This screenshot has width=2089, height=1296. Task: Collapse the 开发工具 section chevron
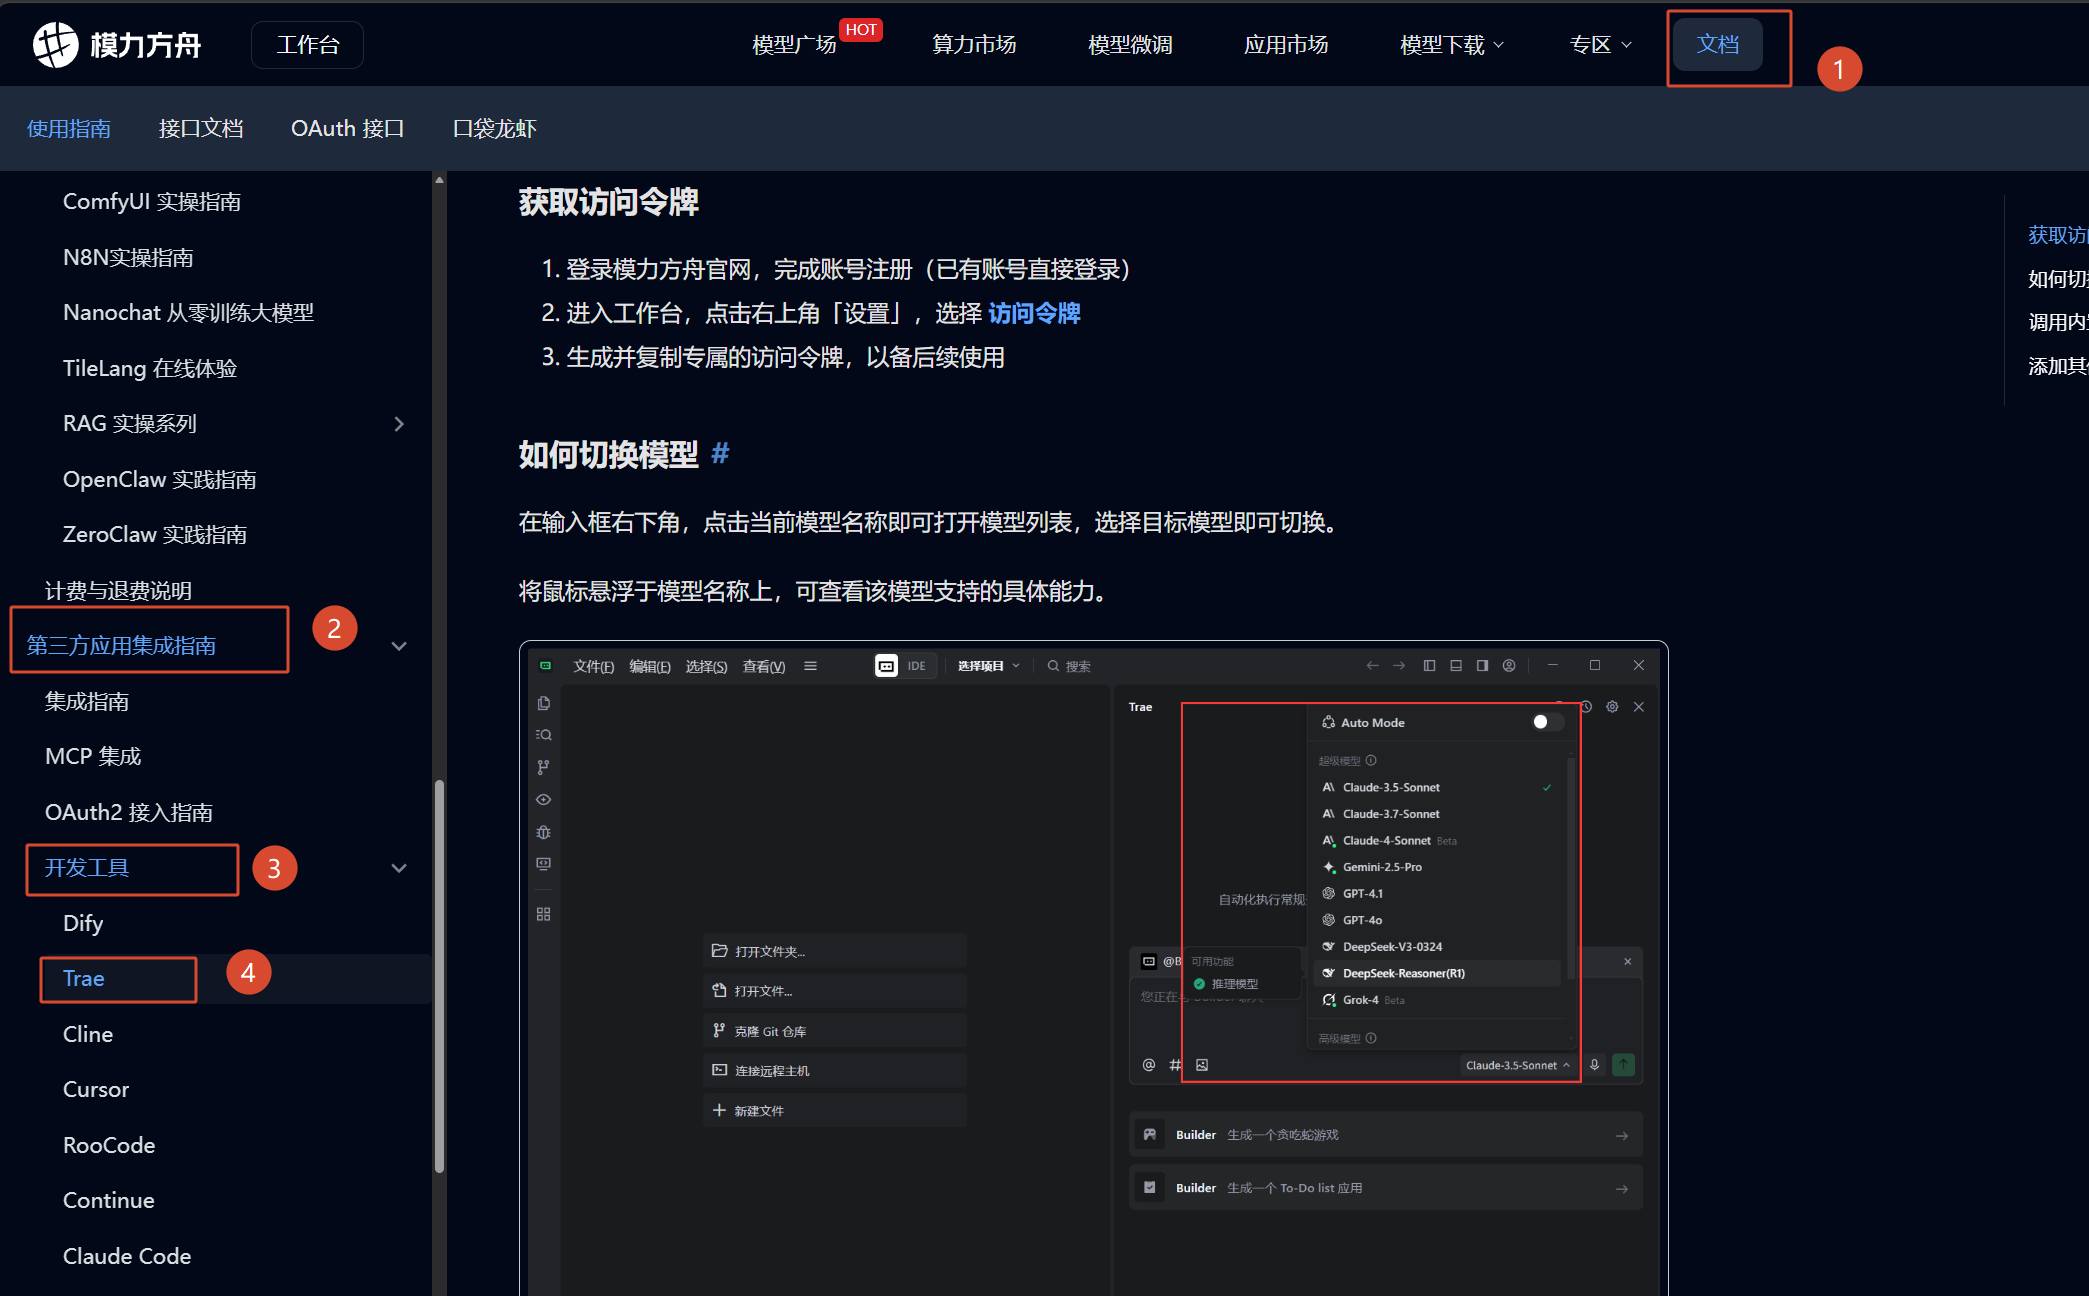pyautogui.click(x=399, y=868)
